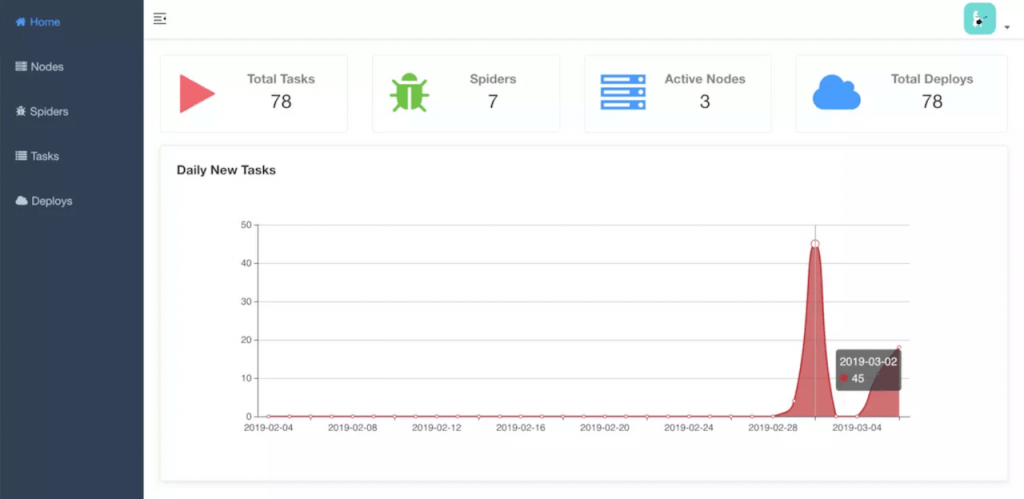Click the Total Deploys value 78
This screenshot has height=499, width=1024.
(932, 101)
